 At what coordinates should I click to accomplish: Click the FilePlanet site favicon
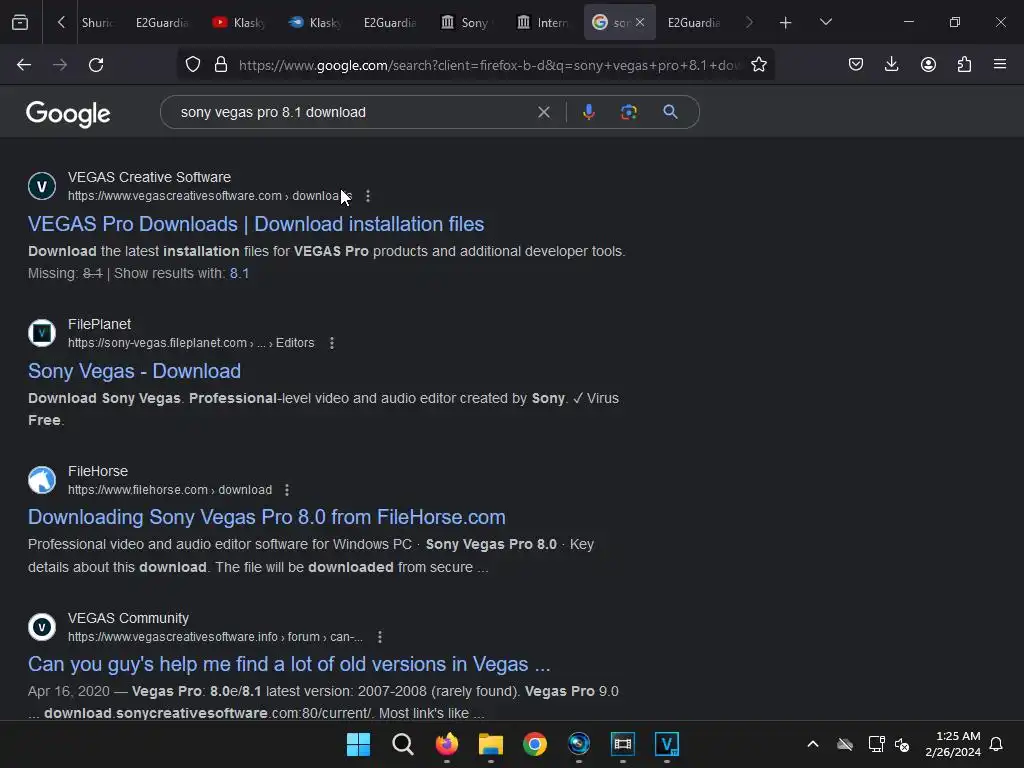[42, 333]
